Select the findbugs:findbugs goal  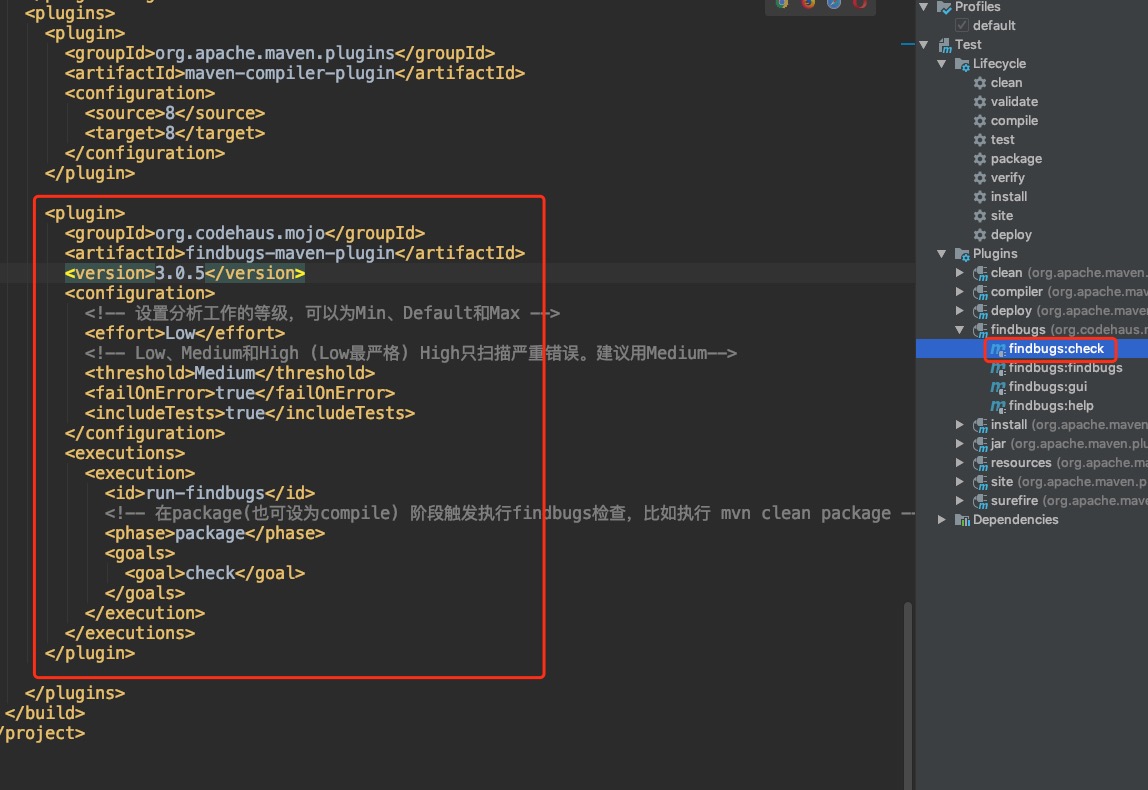coord(1065,368)
